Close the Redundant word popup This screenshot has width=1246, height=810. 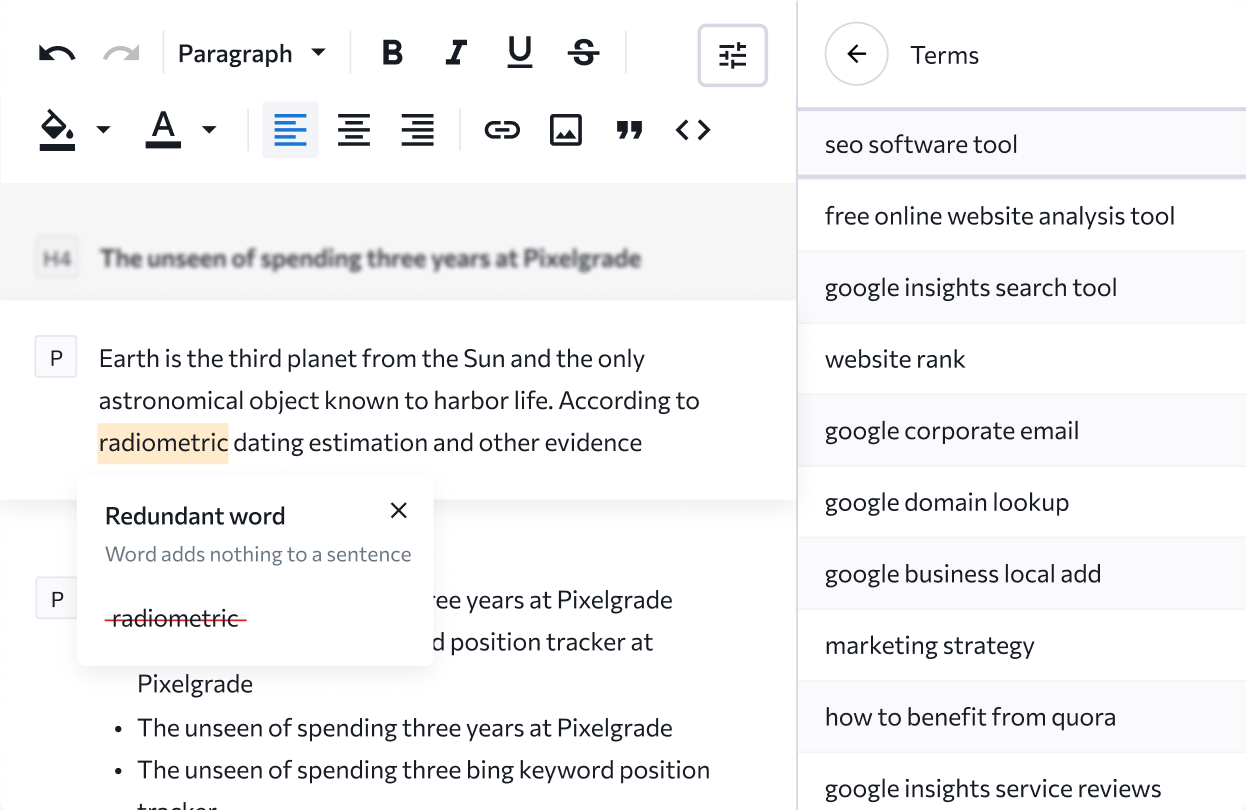(x=399, y=511)
